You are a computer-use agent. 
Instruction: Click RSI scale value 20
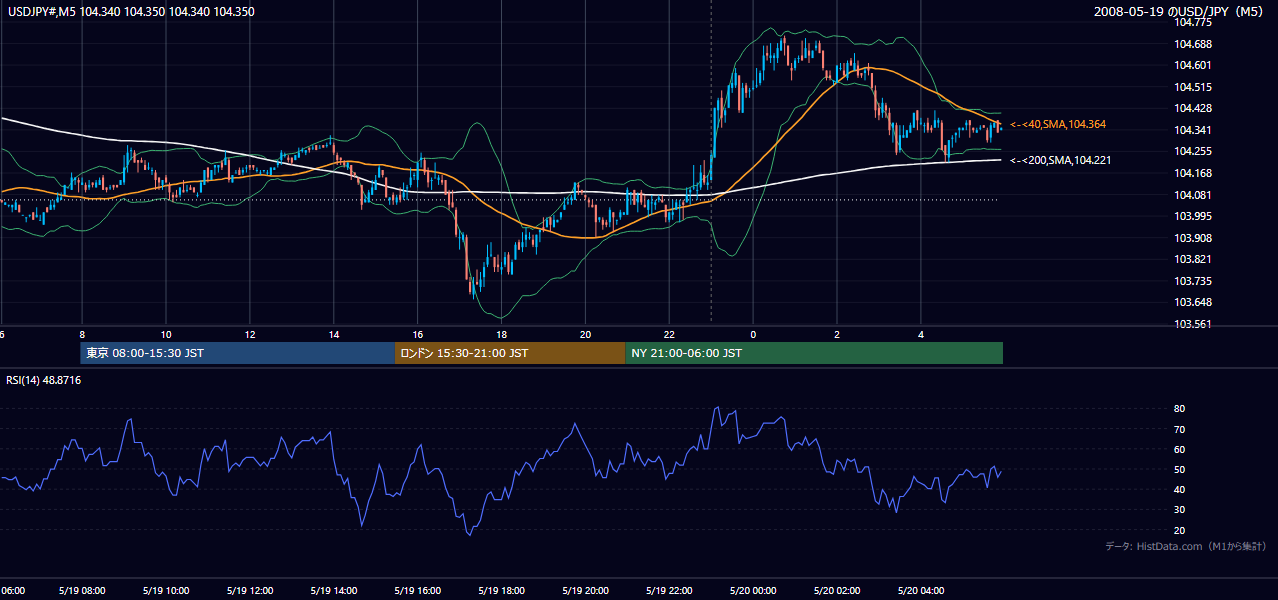coord(1180,530)
